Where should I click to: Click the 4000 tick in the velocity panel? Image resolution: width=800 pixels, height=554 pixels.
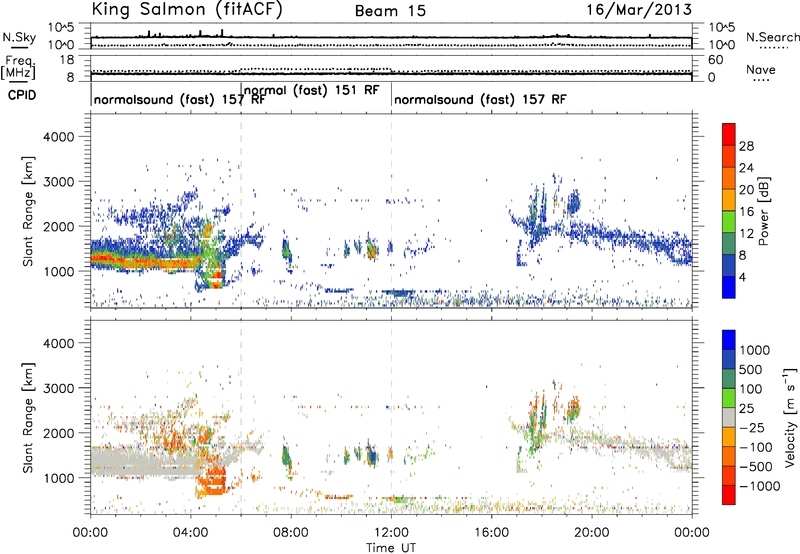tap(58, 343)
